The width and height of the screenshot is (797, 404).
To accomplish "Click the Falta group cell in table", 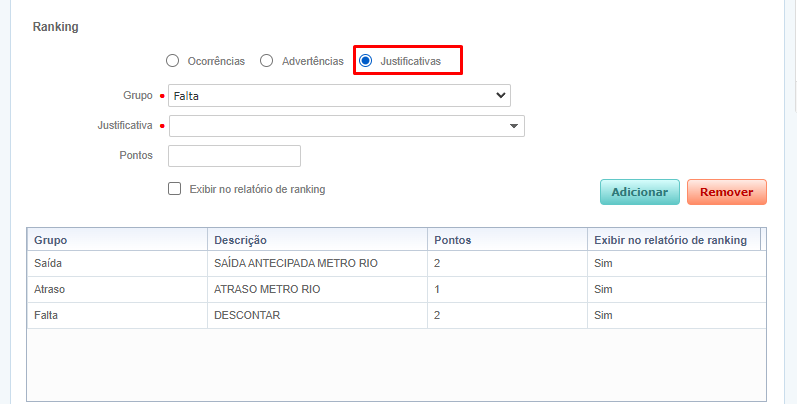I will pos(47,316).
